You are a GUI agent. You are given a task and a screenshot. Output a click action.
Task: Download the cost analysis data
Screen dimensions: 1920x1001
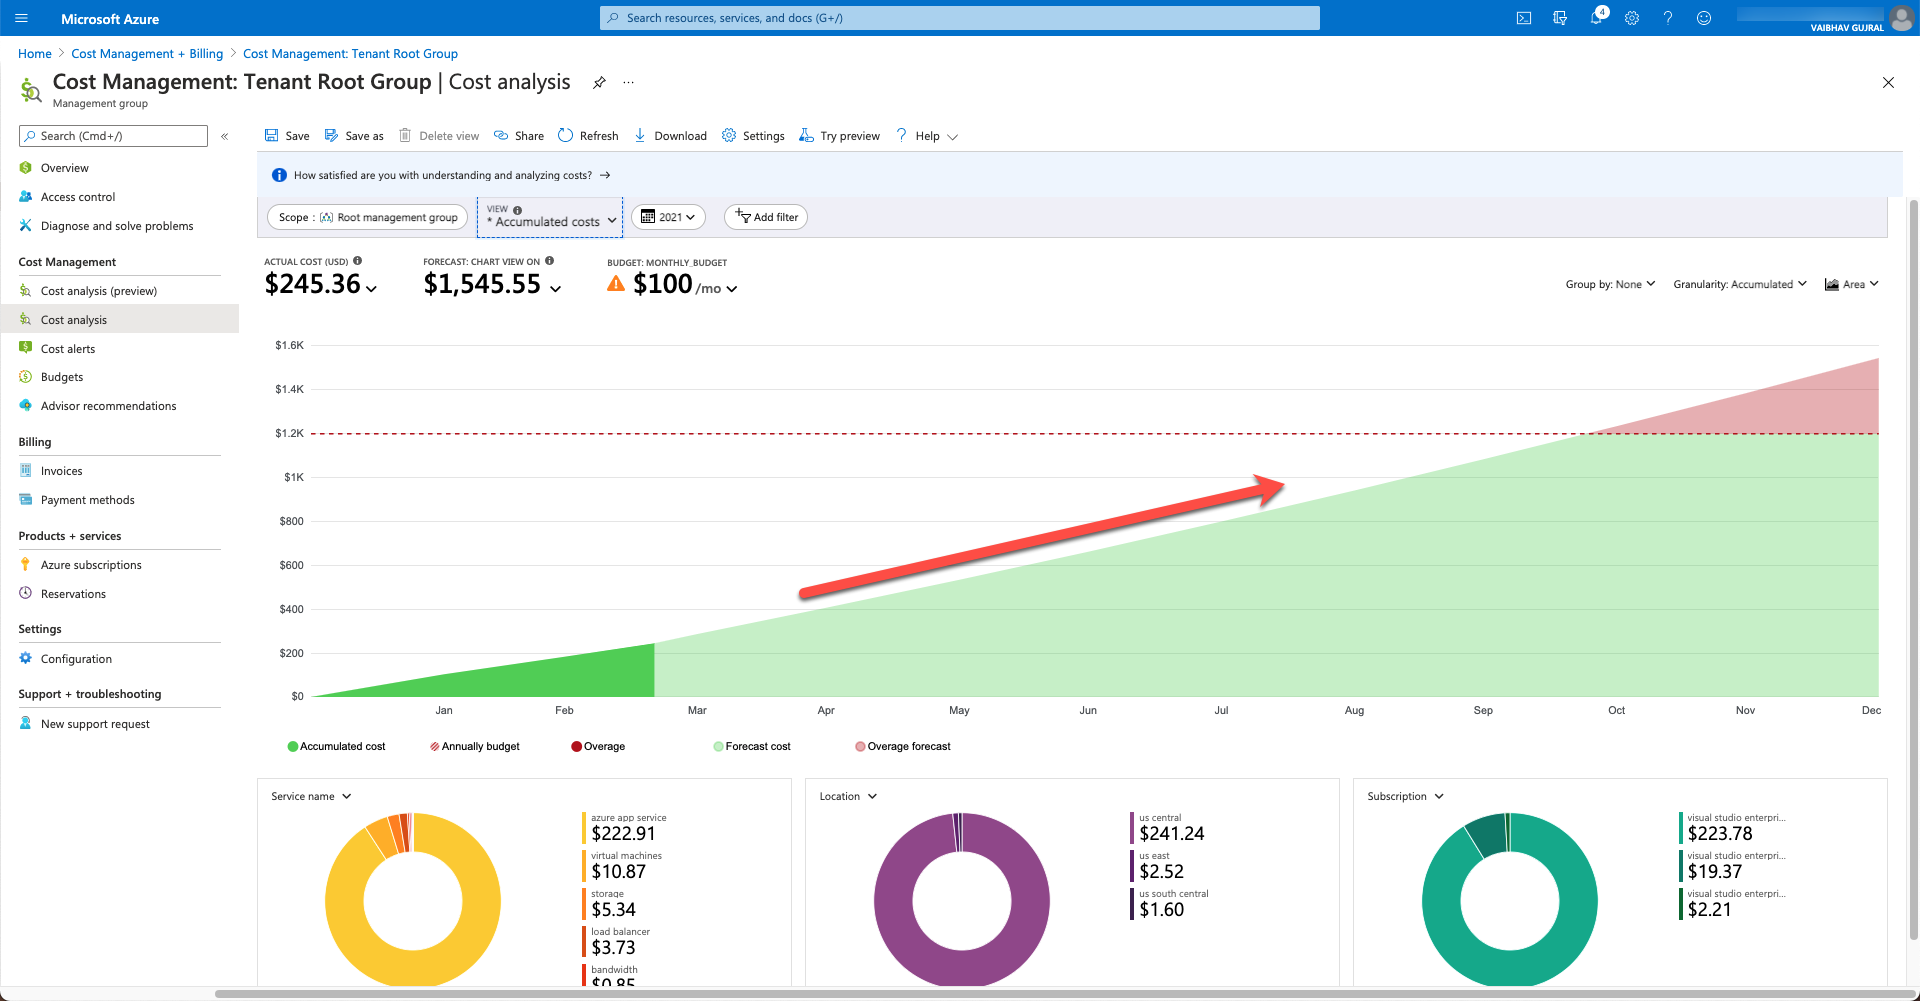coord(670,136)
